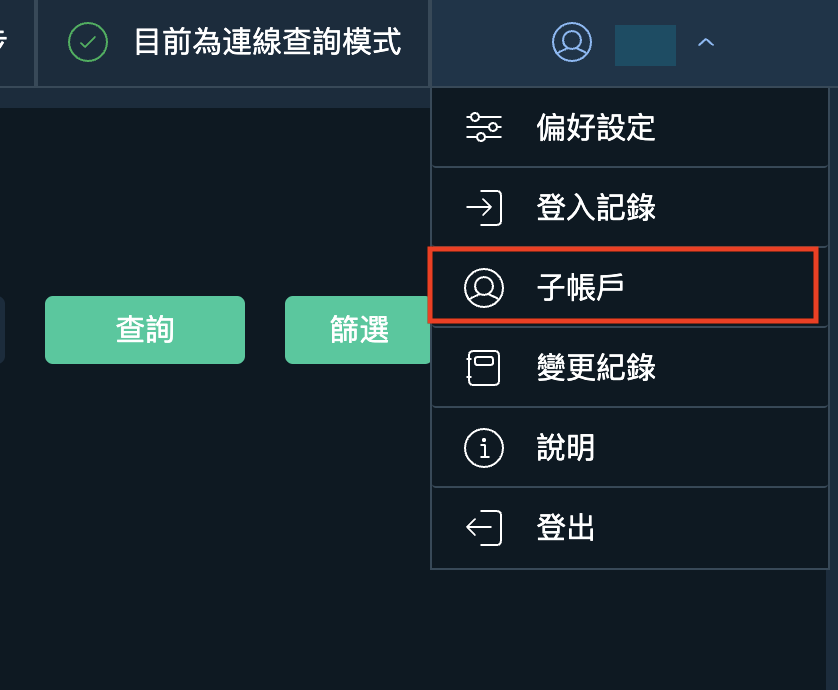Collapse the account menu chevron
Image resolution: width=838 pixels, height=690 pixels.
tap(706, 42)
